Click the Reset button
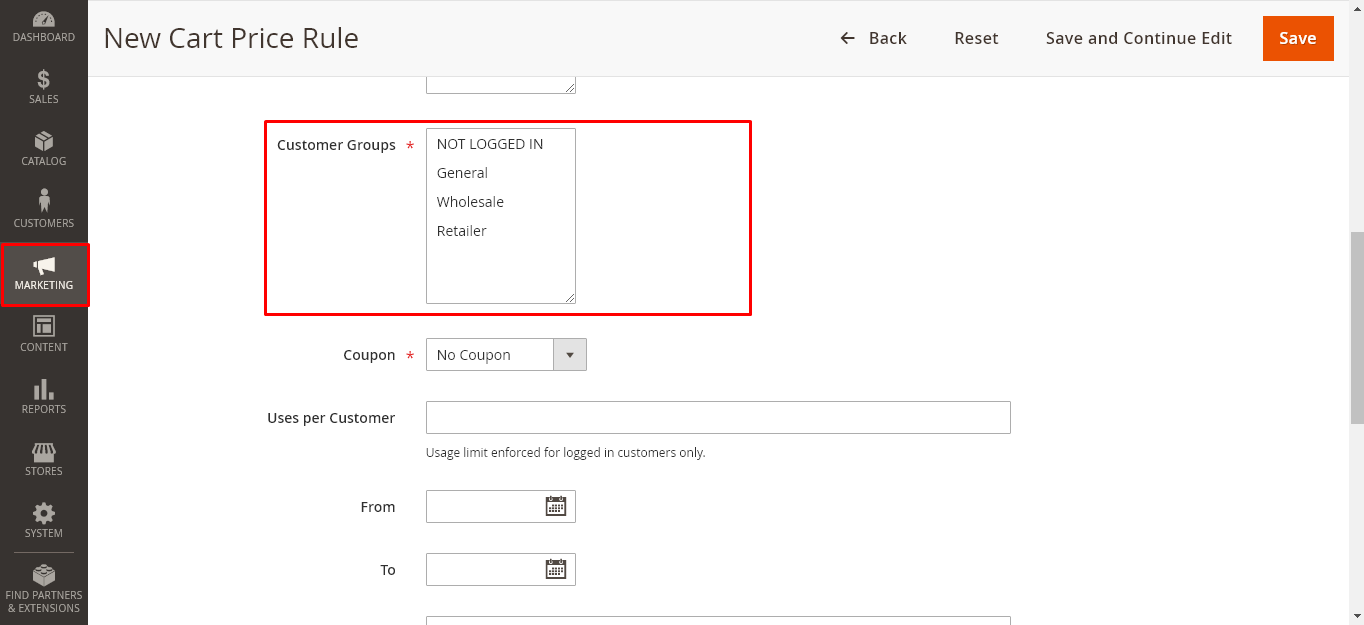This screenshot has width=1364, height=625. tap(976, 38)
